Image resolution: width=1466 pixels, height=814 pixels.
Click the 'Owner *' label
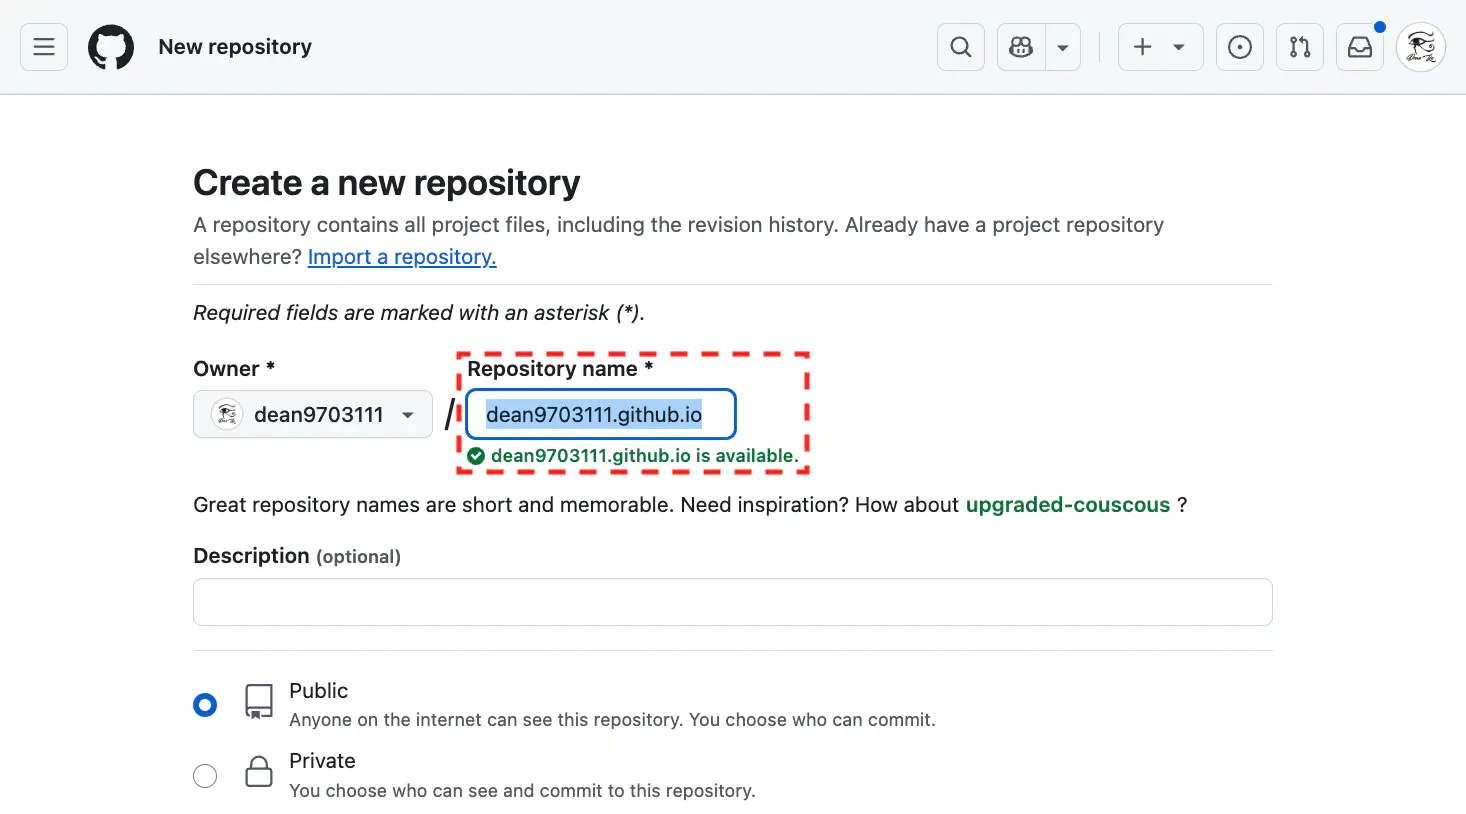pyautogui.click(x=234, y=369)
